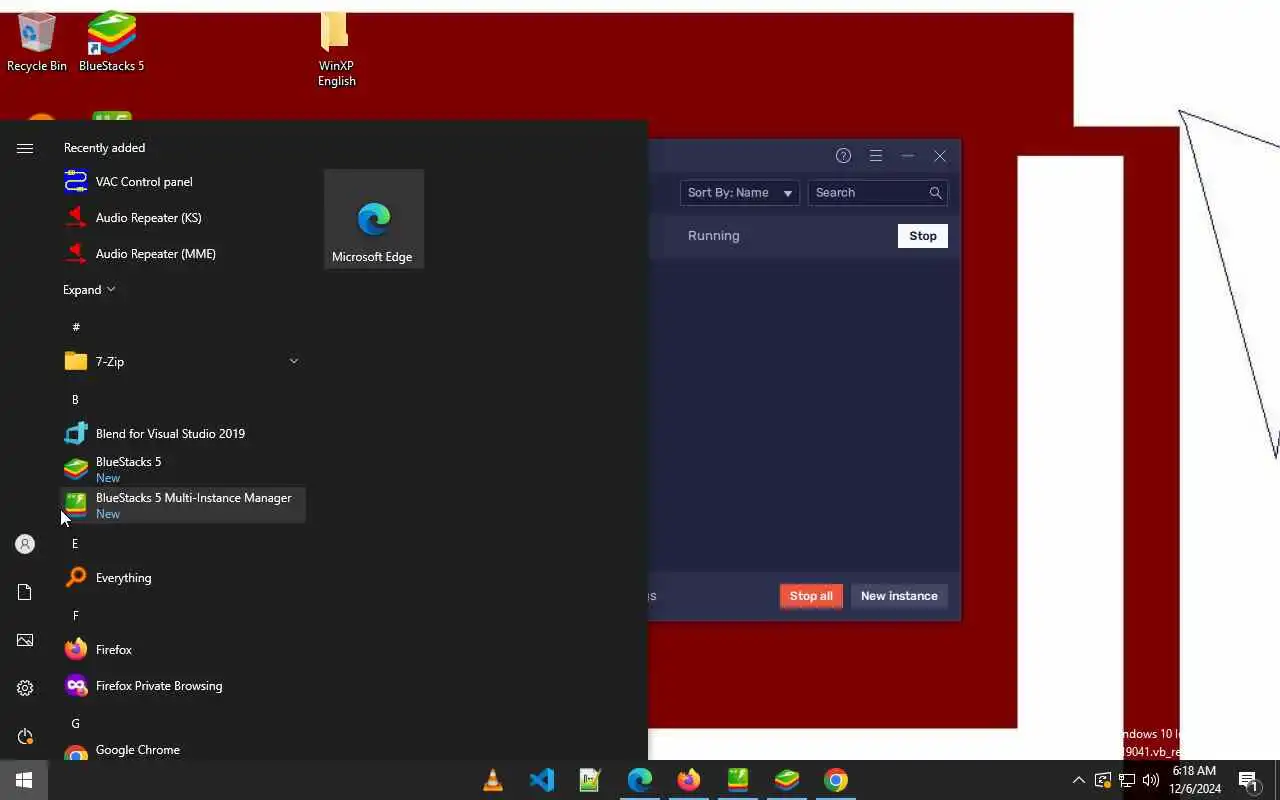Screen dimensions: 1280x800
Task: Open Firefox Private Browsing
Action: [x=182, y=686]
